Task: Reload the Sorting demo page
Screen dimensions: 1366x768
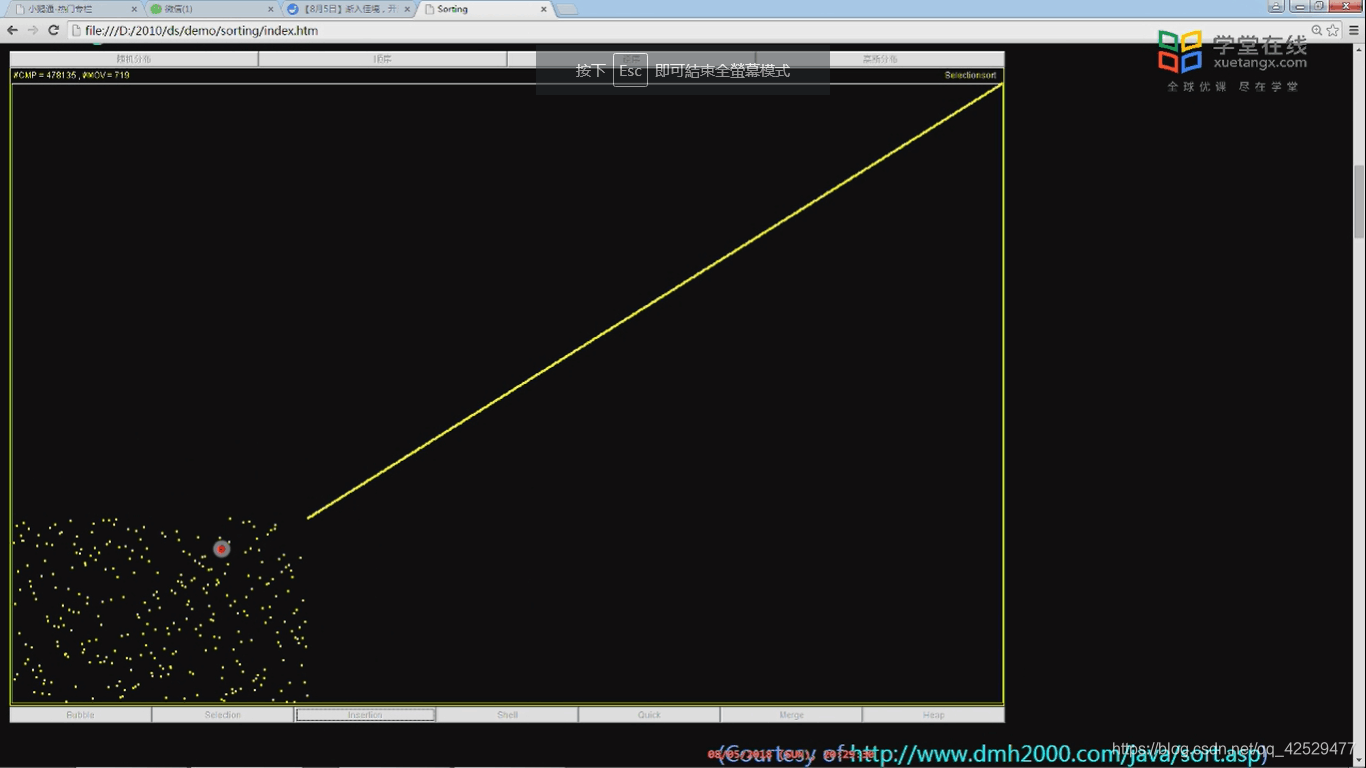Action: pos(53,31)
